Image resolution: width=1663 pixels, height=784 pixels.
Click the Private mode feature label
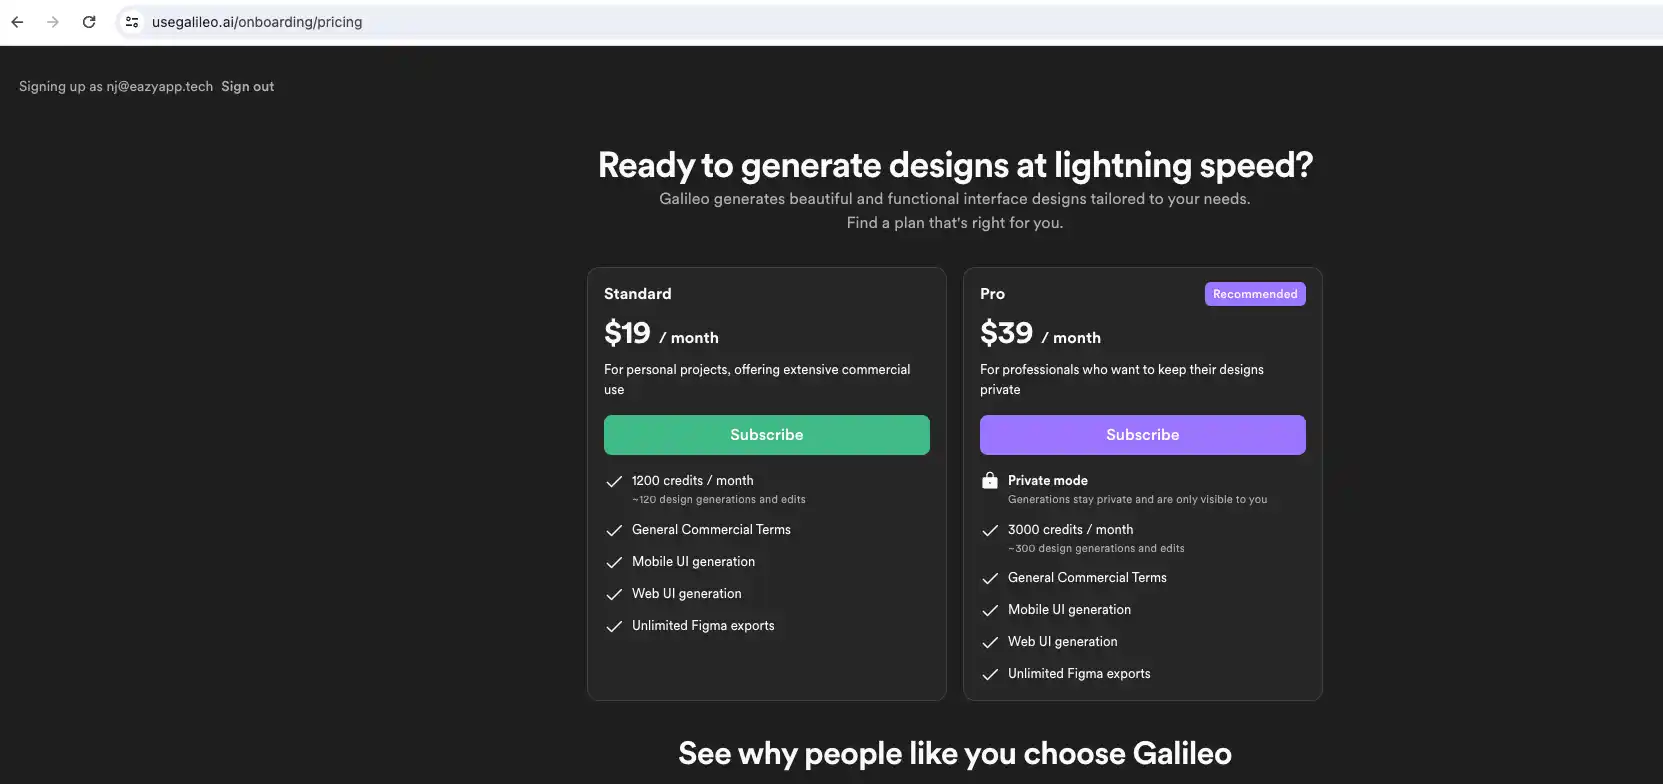[1047, 481]
